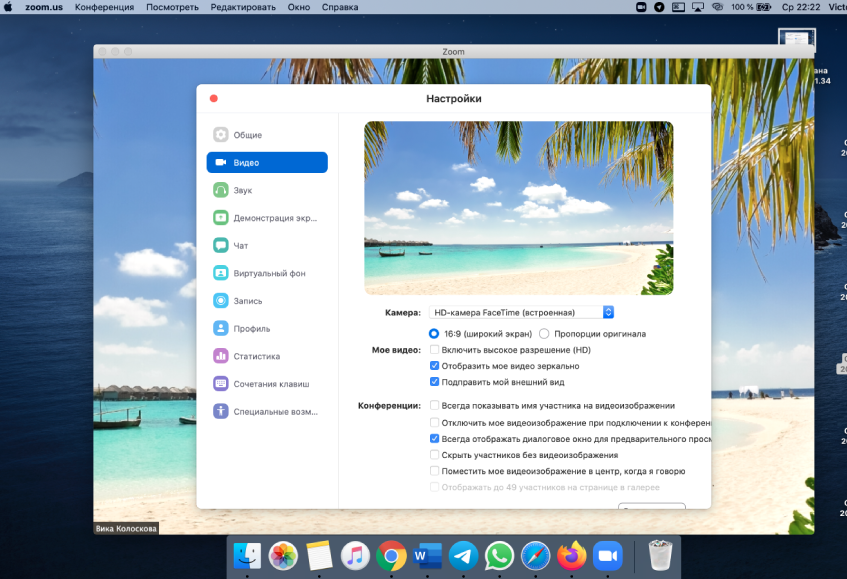Select Пропорции оригинала radio option
The height and width of the screenshot is (579, 847).
pyautogui.click(x=544, y=334)
